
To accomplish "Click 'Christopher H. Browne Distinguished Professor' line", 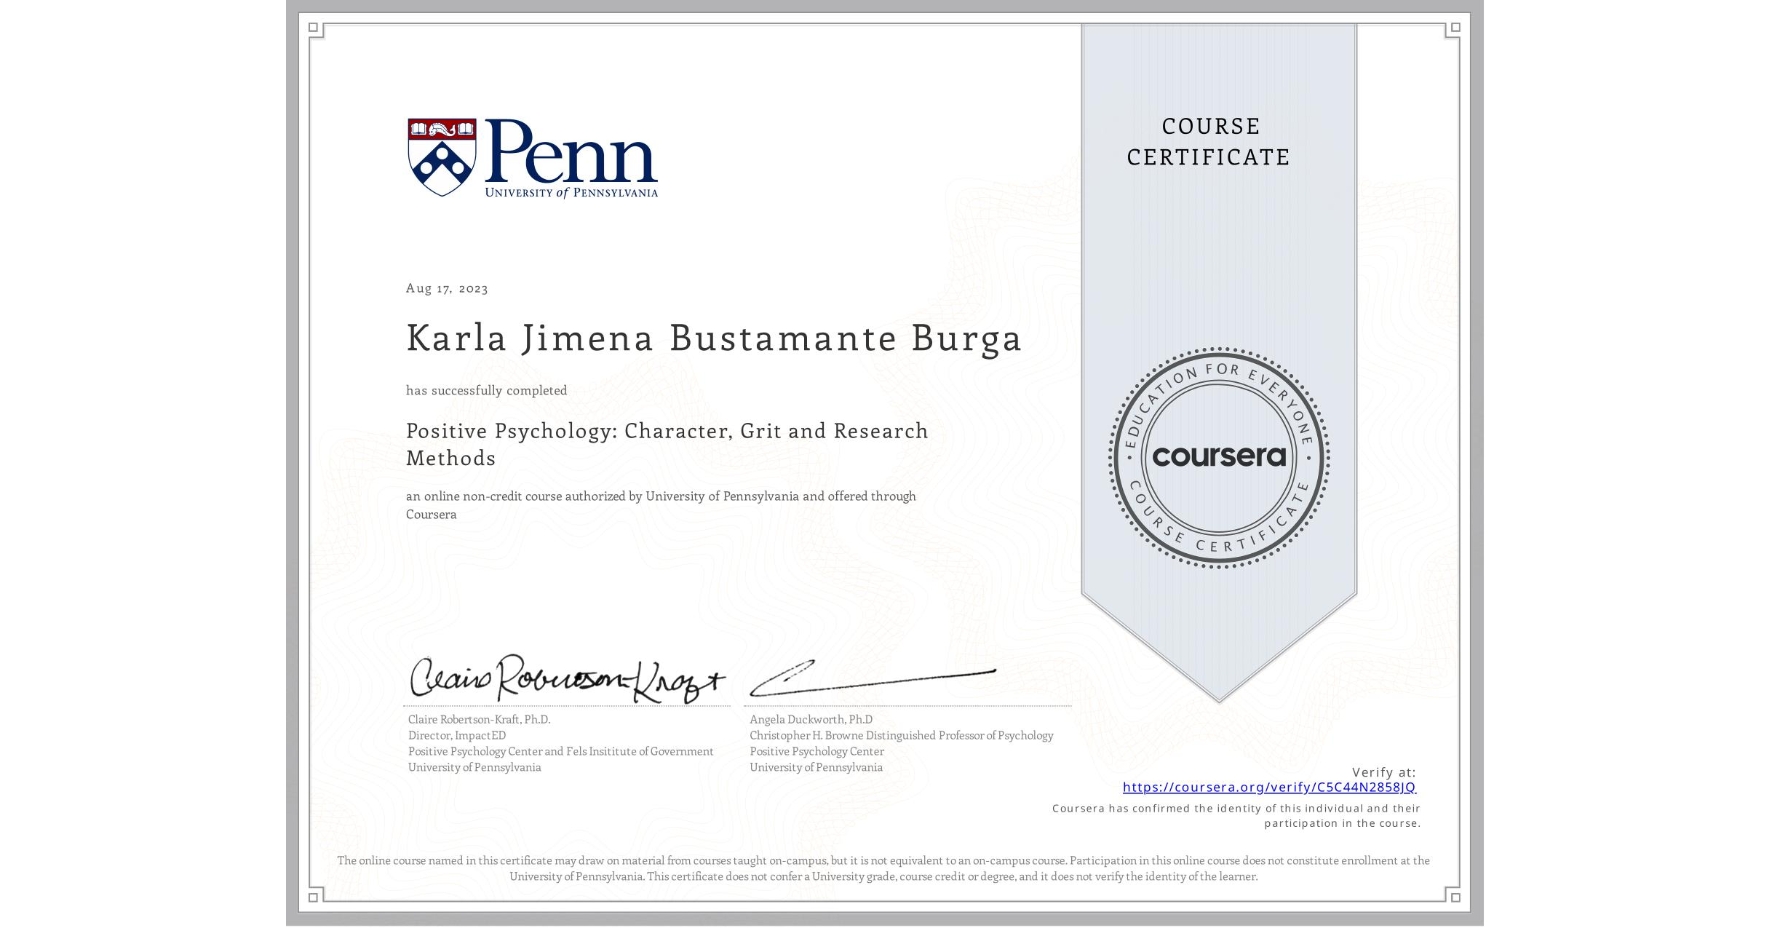I will (x=901, y=735).
